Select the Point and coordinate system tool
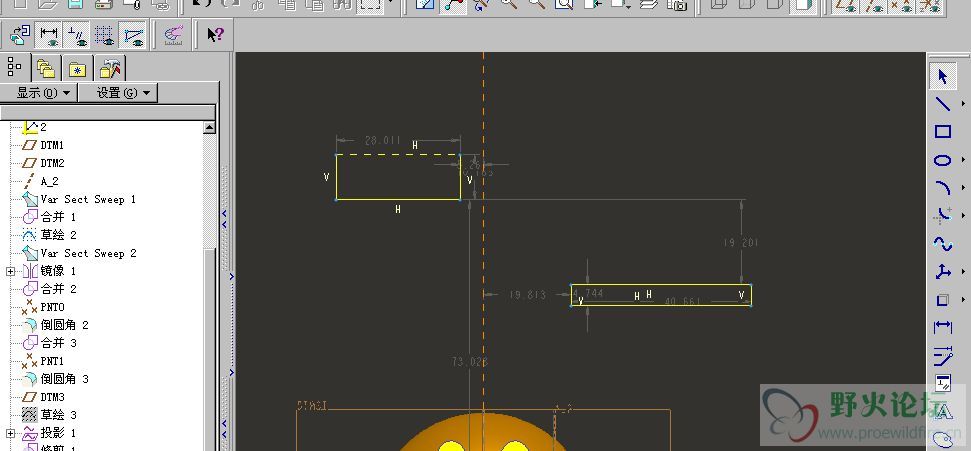 [x=943, y=272]
